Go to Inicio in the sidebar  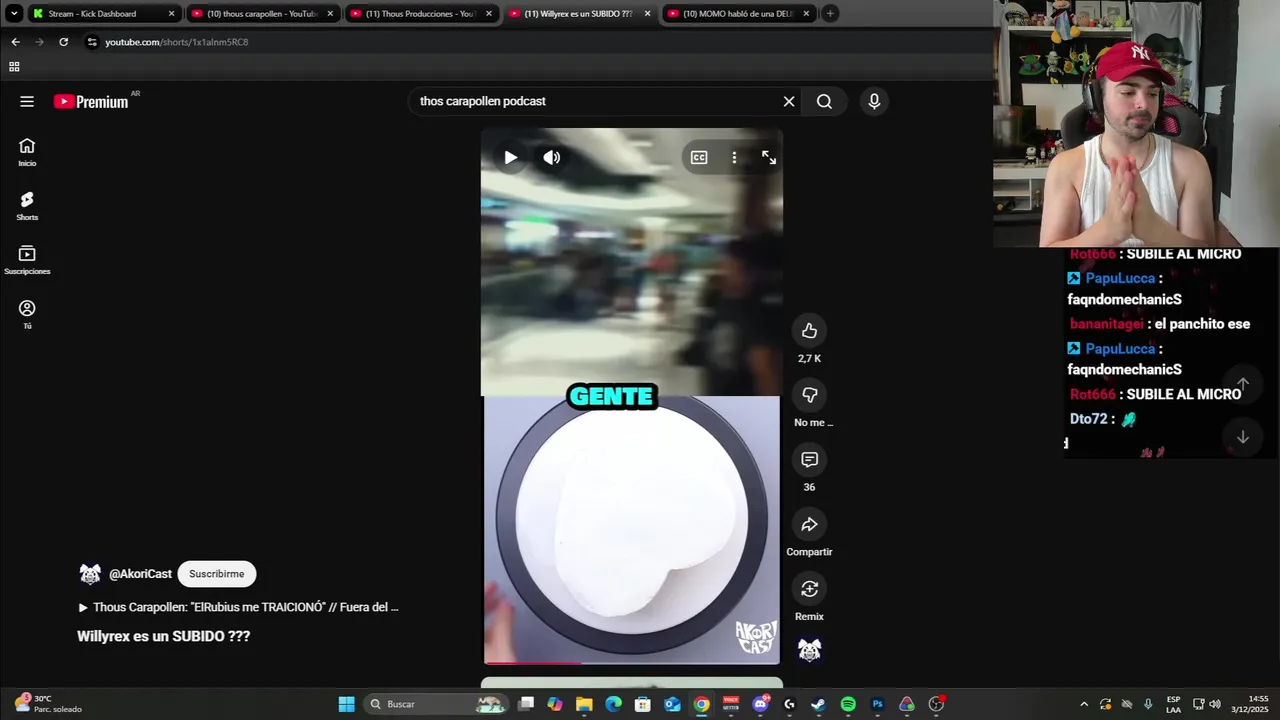point(27,152)
